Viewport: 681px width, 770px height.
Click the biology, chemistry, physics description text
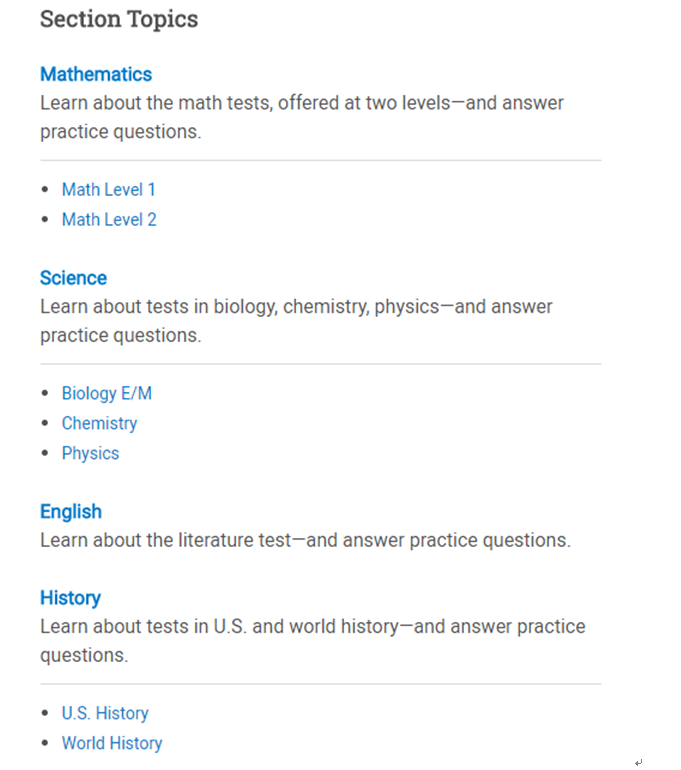click(297, 321)
